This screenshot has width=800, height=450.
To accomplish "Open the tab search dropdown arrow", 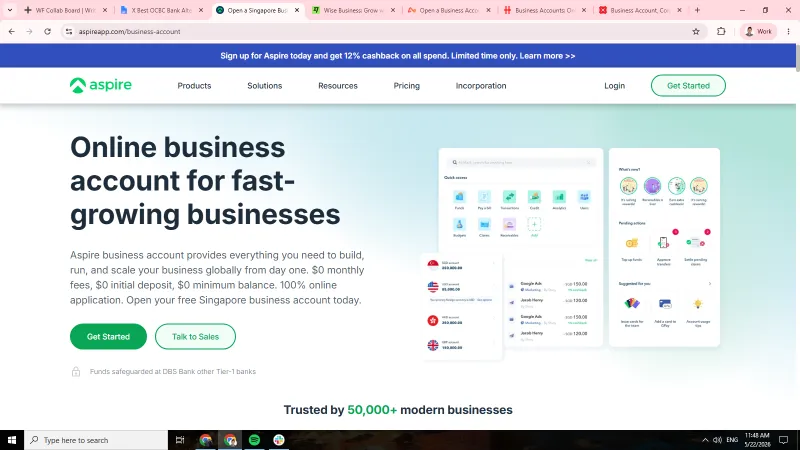I will point(10,10).
